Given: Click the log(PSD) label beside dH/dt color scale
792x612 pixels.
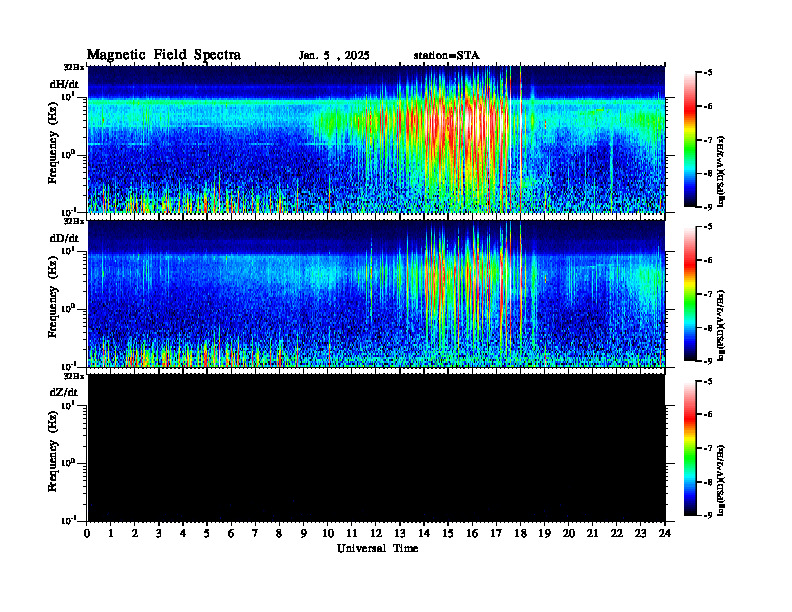Looking at the screenshot, I should [721, 171].
